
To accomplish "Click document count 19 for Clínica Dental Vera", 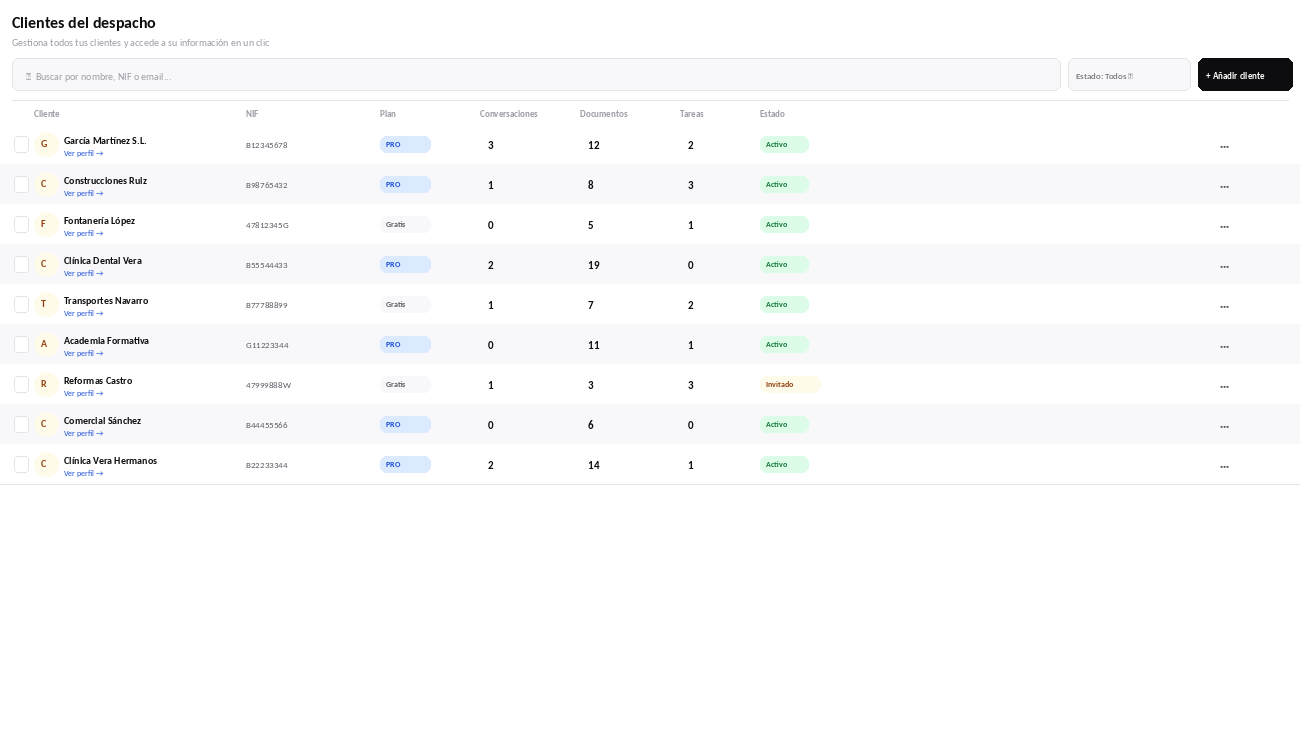I will (594, 265).
